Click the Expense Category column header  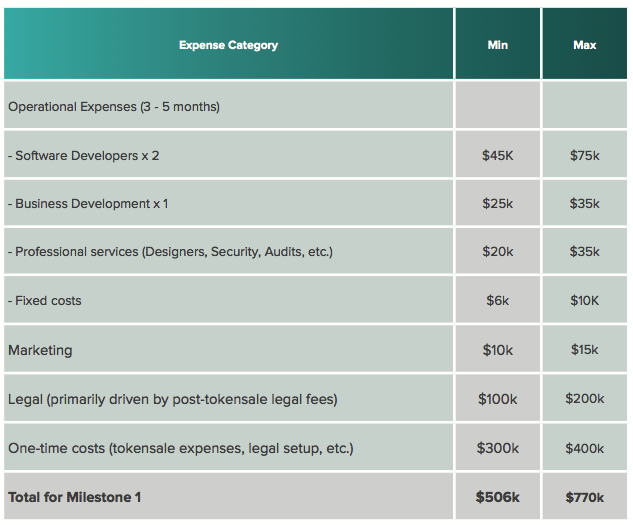[x=228, y=45]
